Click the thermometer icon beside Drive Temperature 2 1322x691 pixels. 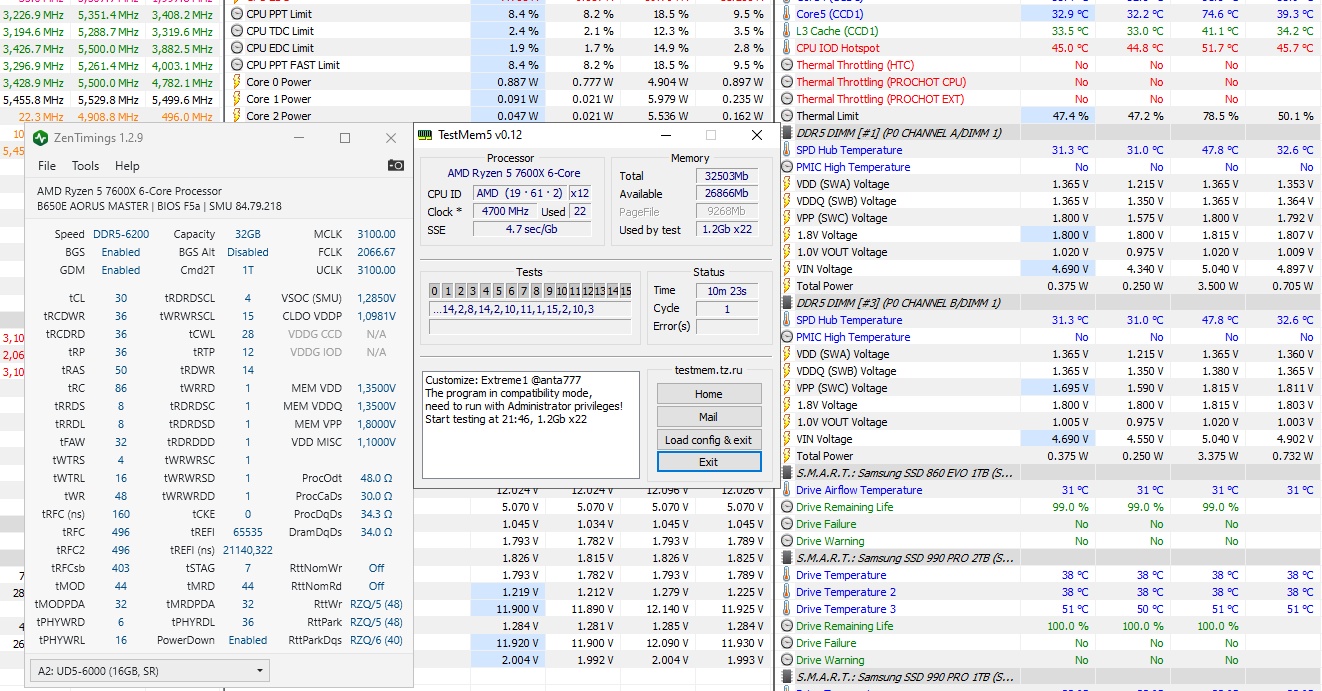tap(787, 592)
